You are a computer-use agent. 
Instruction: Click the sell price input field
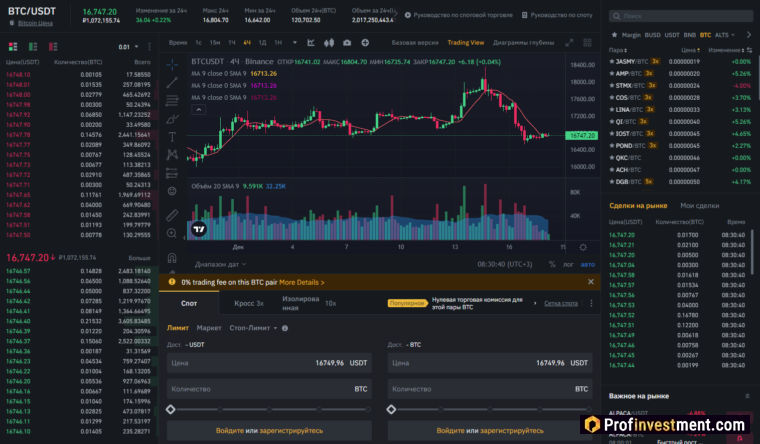click(490, 363)
